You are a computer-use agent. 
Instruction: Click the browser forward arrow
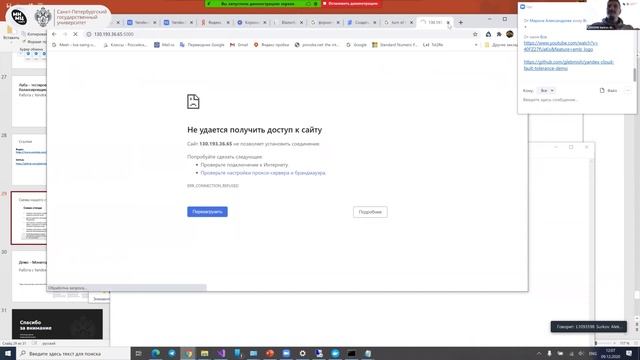65,34
